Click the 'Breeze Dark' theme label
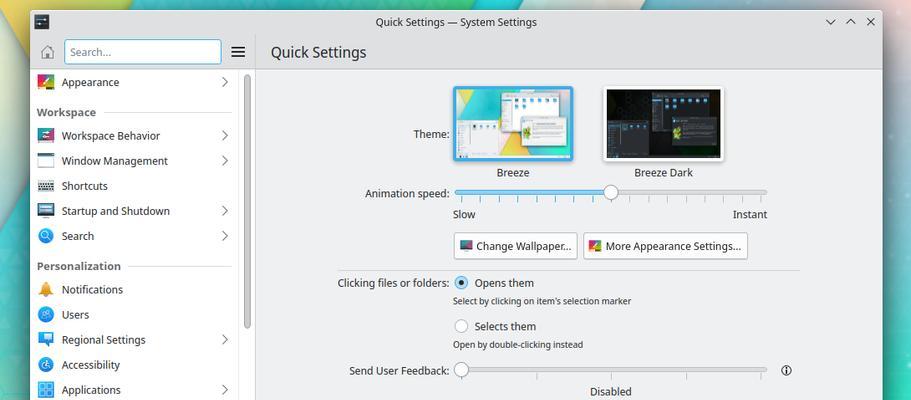911x400 pixels. tap(663, 173)
